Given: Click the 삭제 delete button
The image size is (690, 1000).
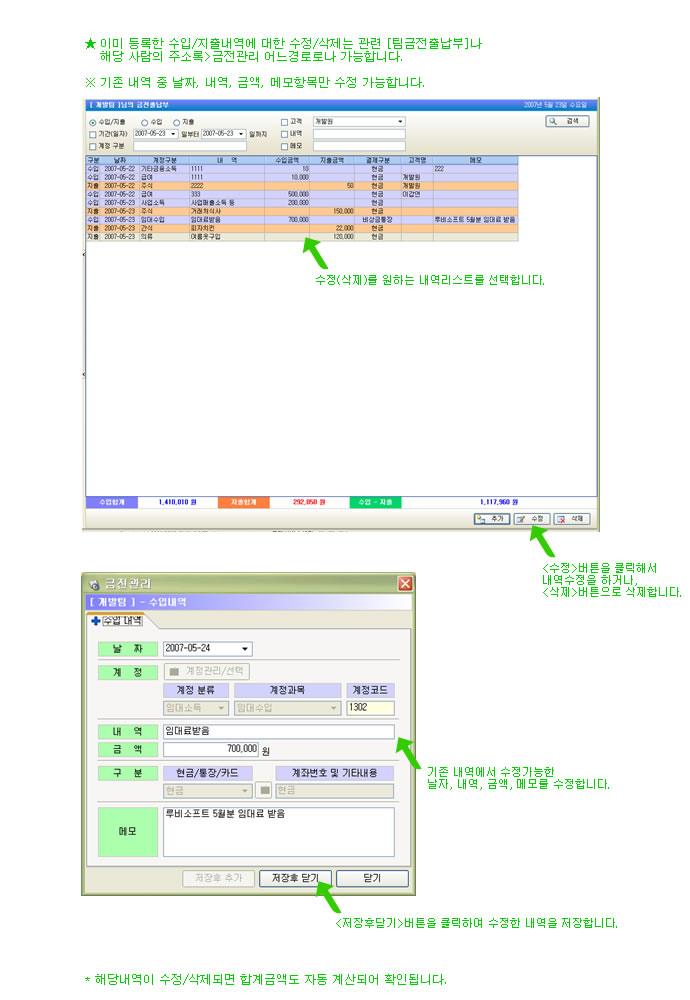Looking at the screenshot, I should pyautogui.click(x=571, y=519).
